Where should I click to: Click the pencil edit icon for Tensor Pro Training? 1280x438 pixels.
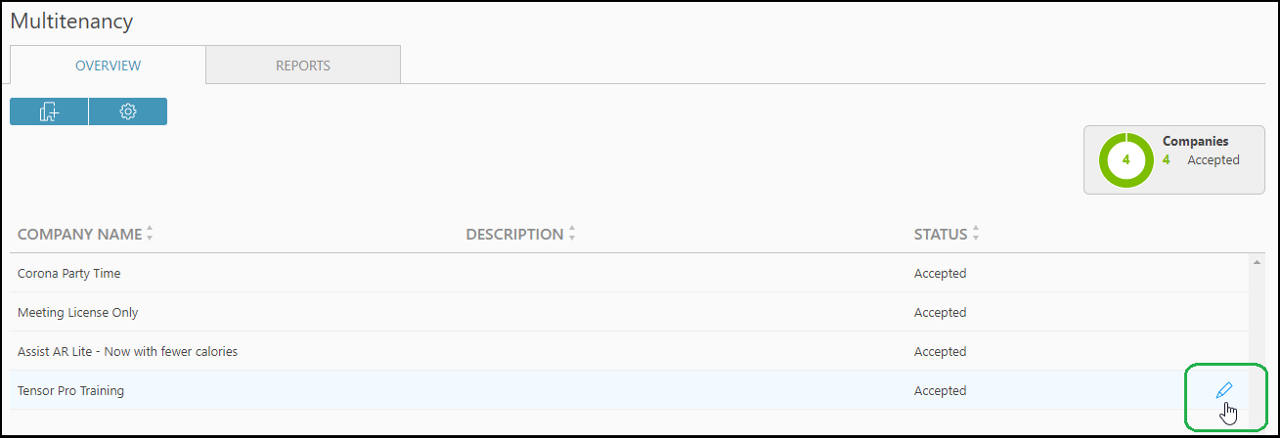click(x=1224, y=391)
